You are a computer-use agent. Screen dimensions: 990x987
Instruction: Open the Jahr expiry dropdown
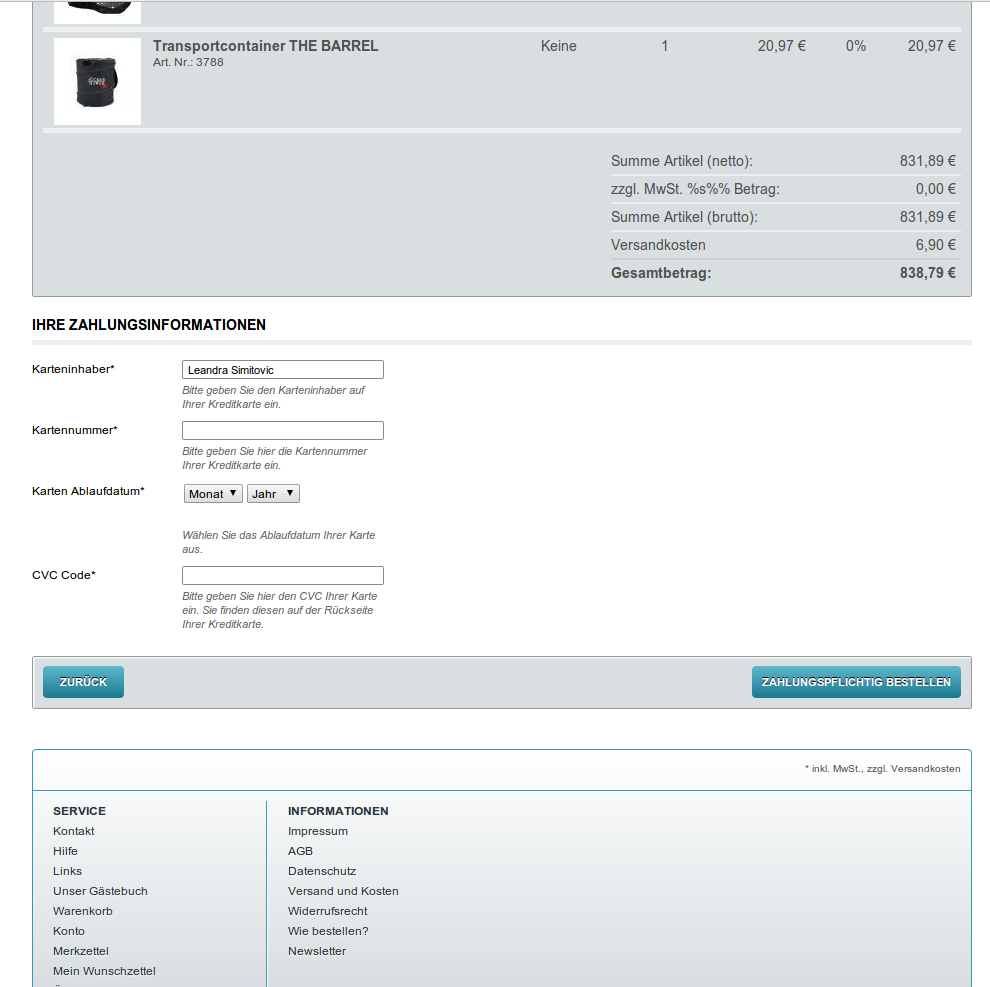click(273, 494)
